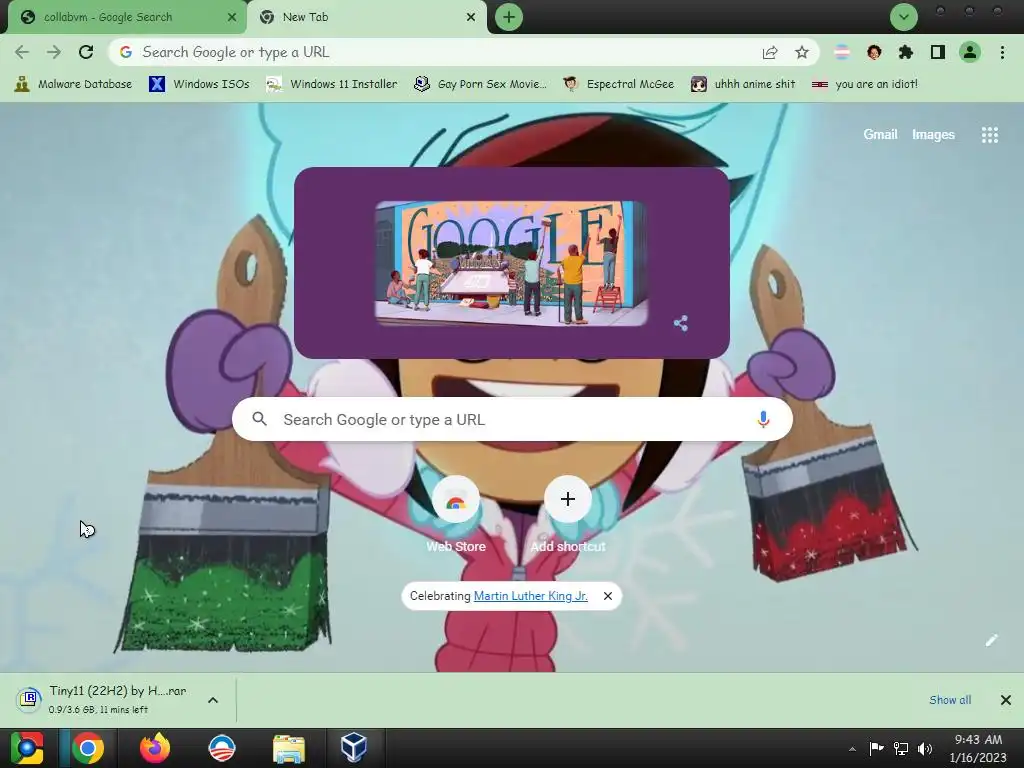Open the Start menu button

(27, 748)
